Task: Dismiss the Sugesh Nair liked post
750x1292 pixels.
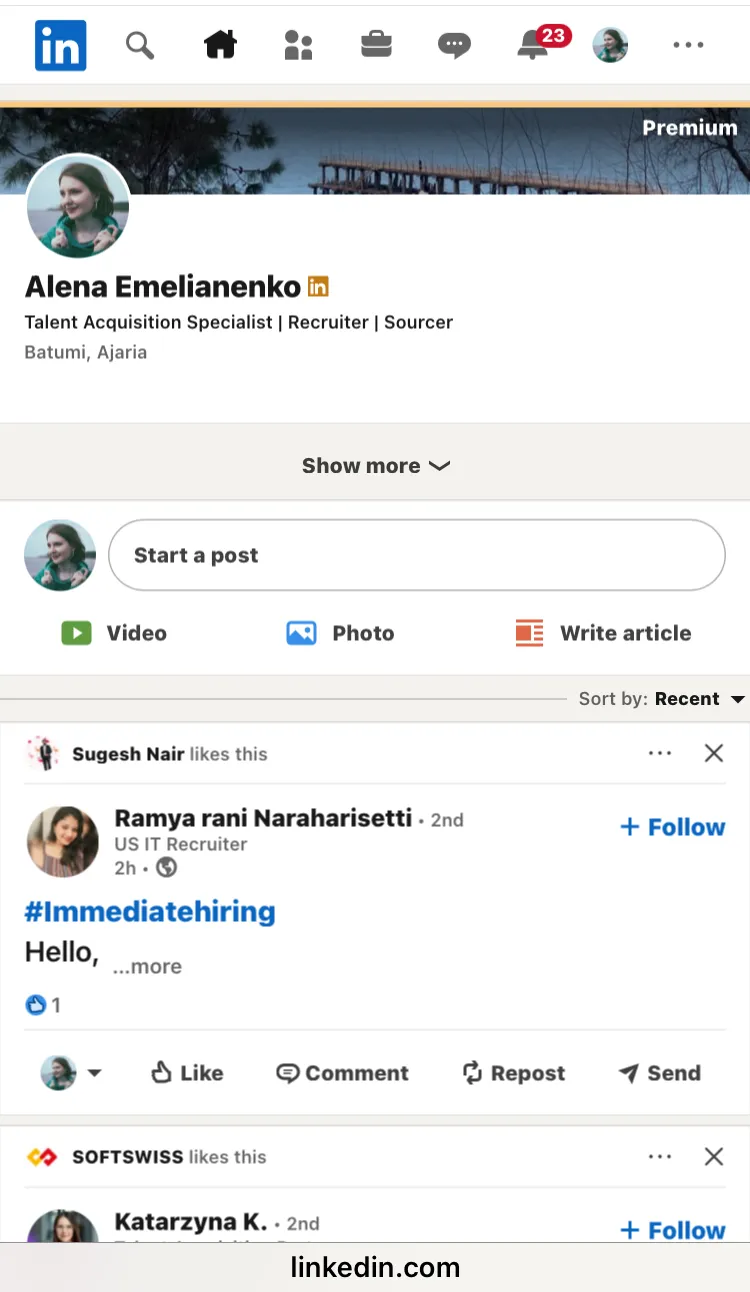Action: tap(714, 753)
